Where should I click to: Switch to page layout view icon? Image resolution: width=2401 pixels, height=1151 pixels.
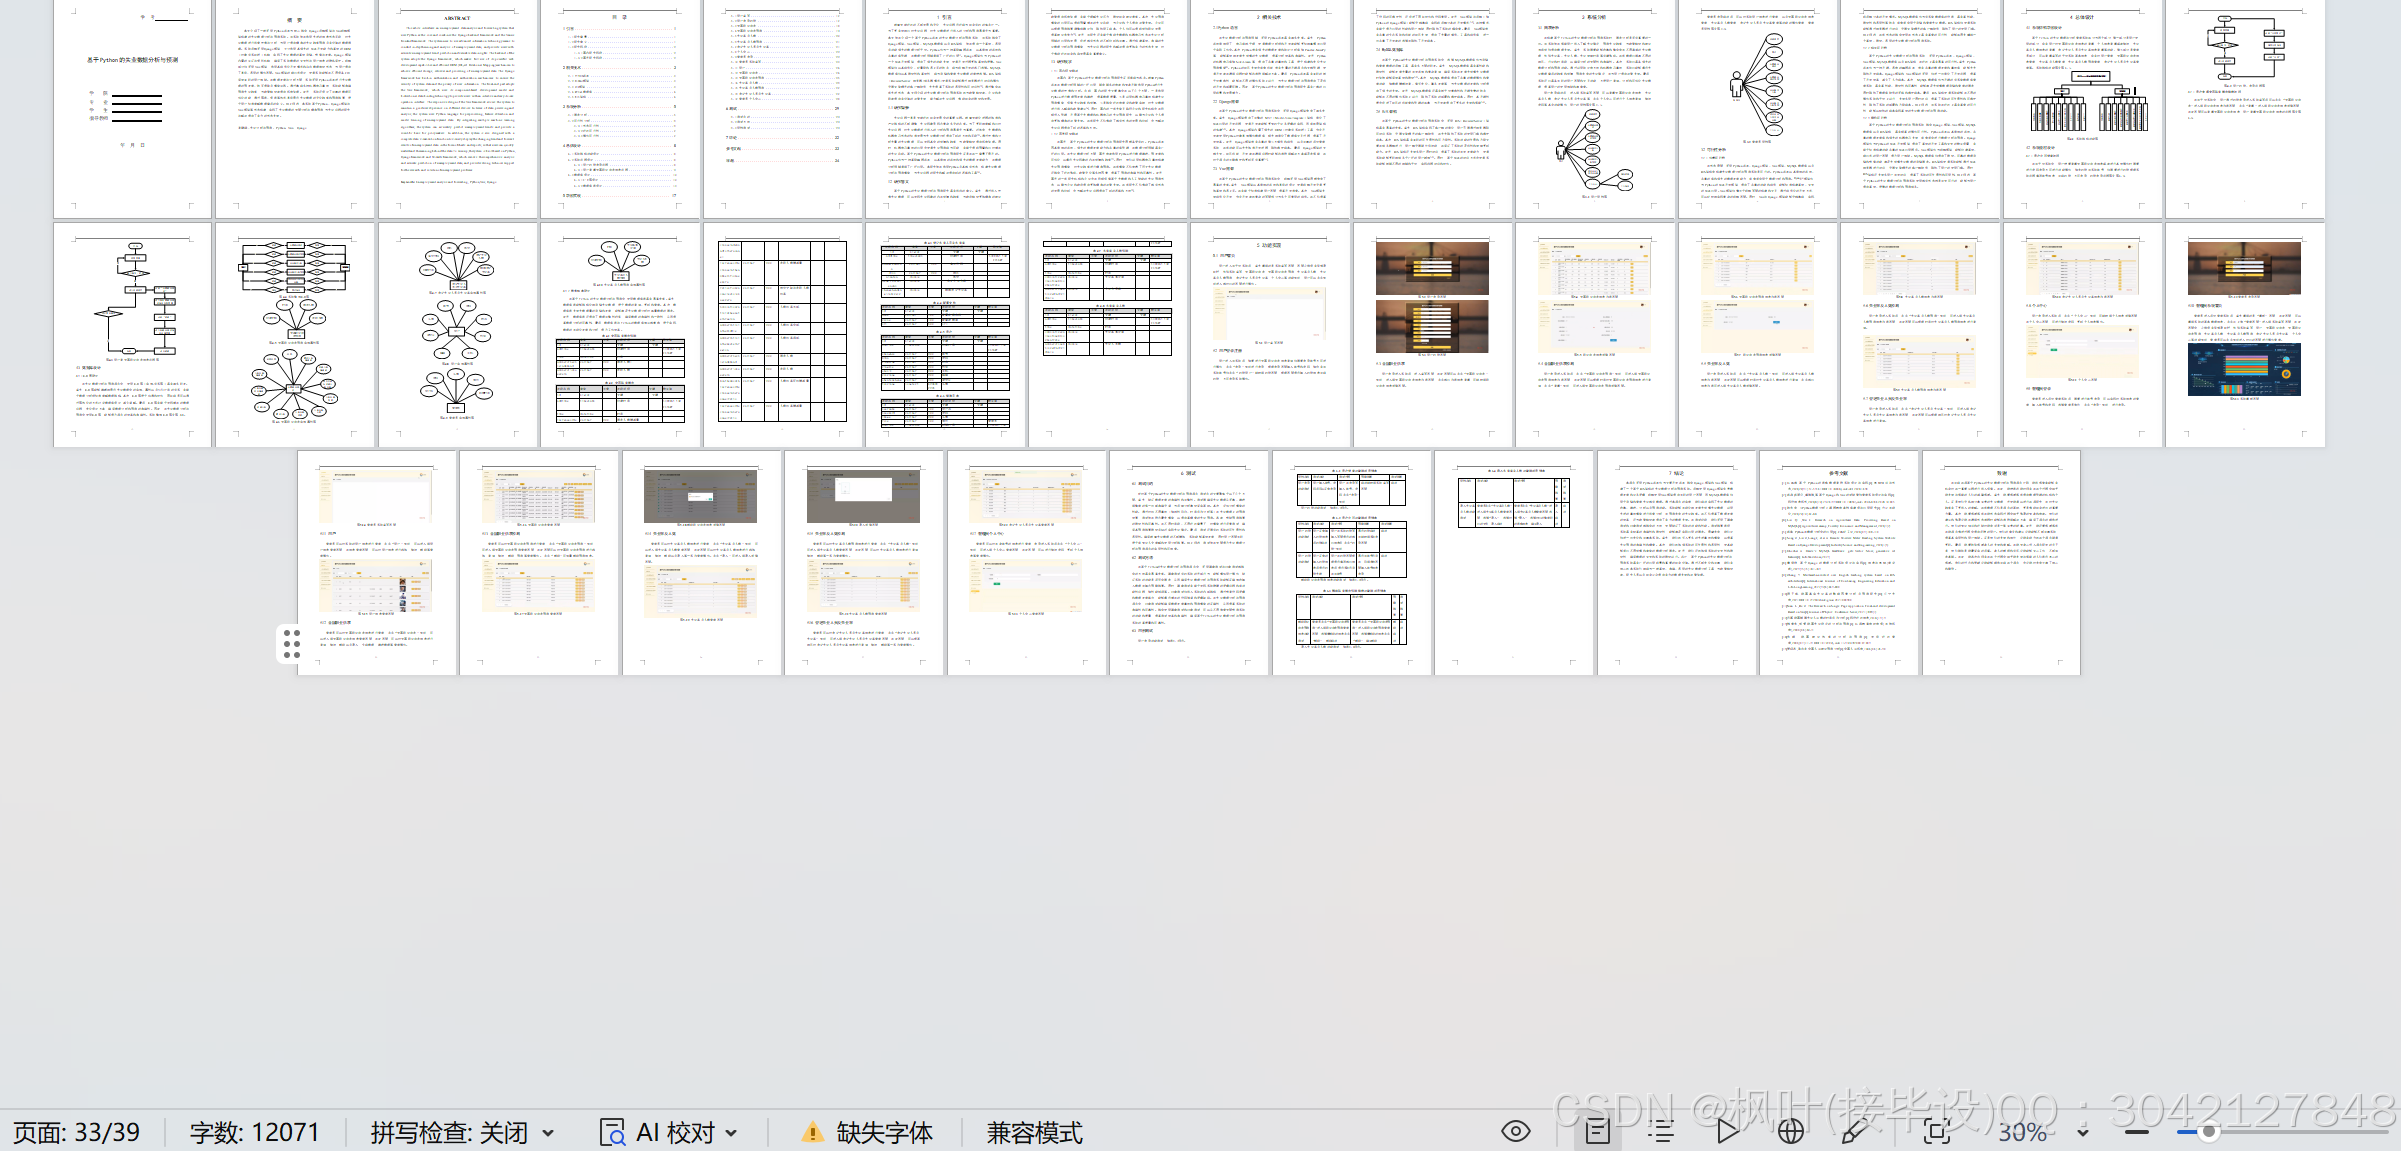click(x=1597, y=1131)
